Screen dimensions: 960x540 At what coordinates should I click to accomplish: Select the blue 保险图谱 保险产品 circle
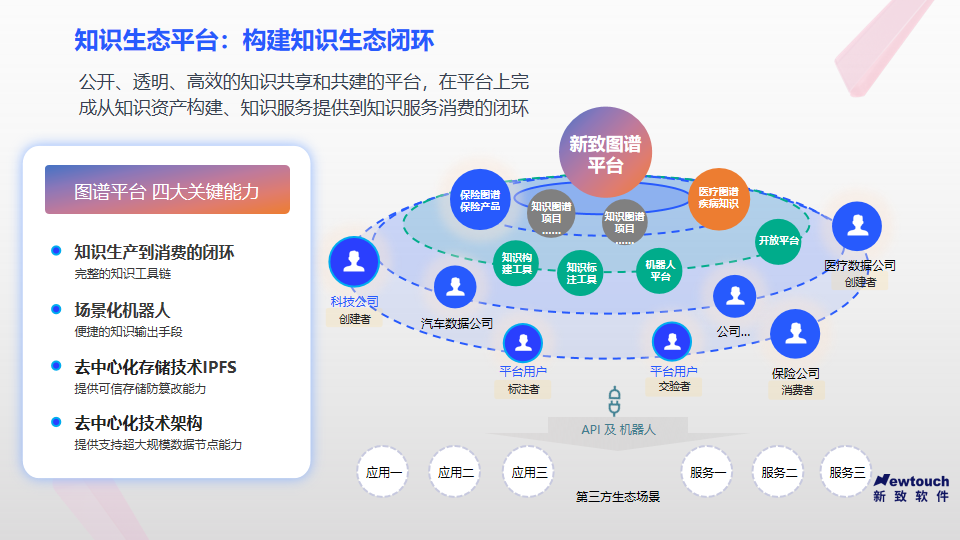pos(480,200)
